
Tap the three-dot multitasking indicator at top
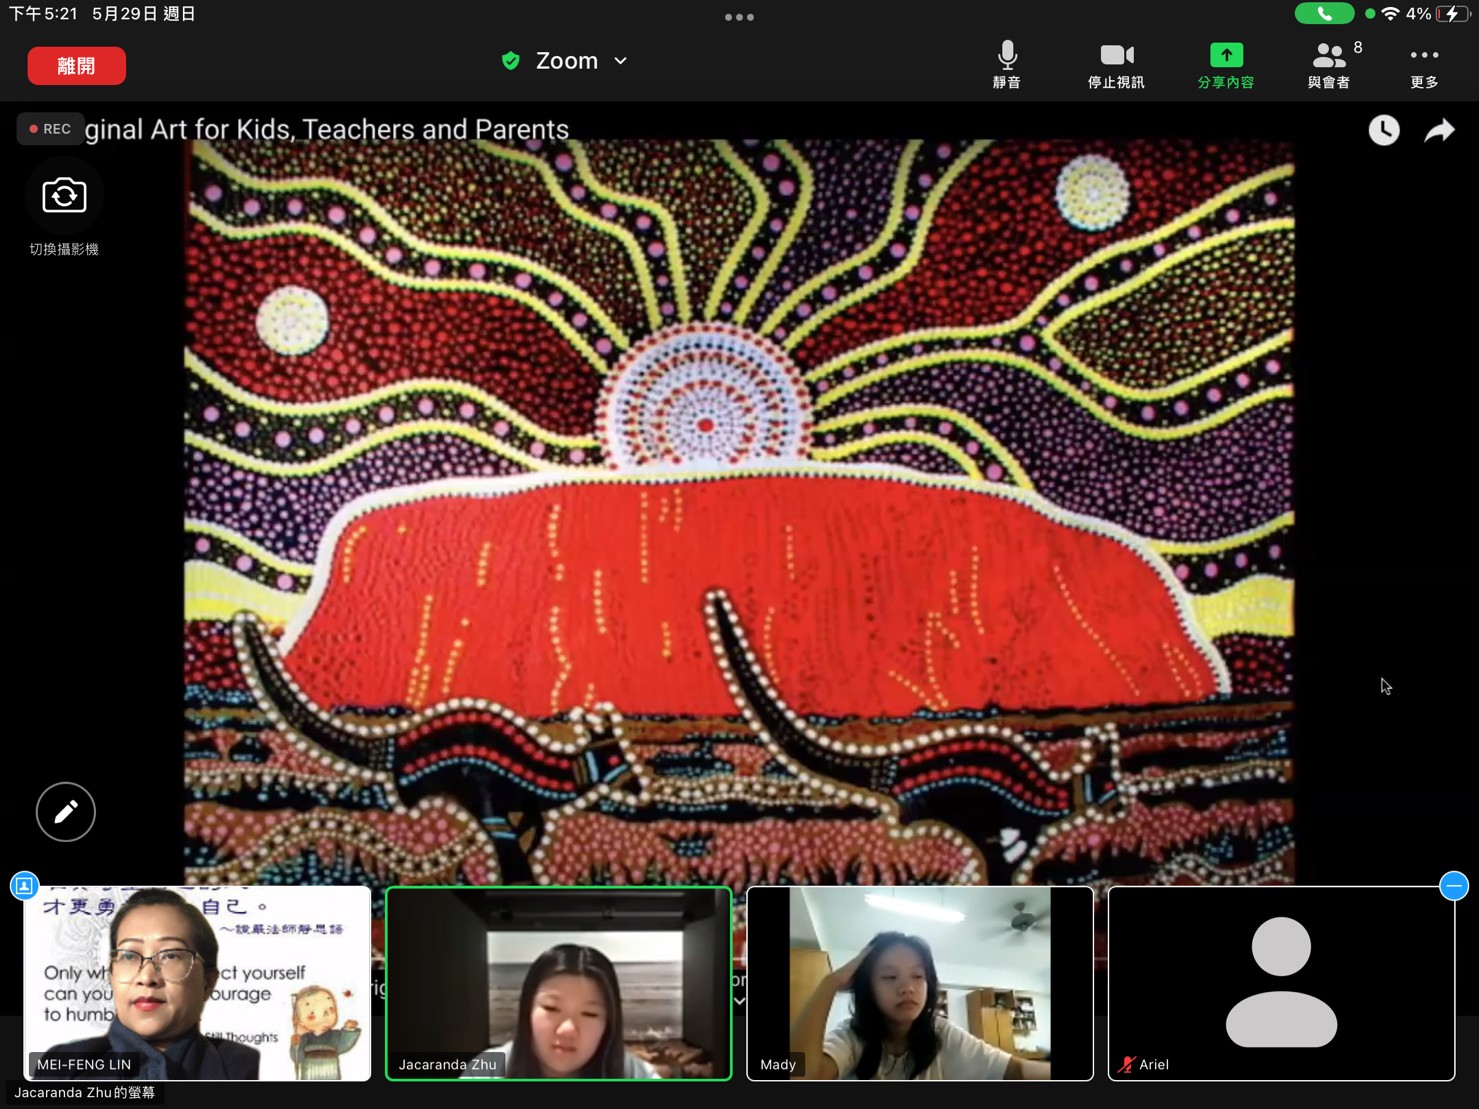tap(739, 17)
